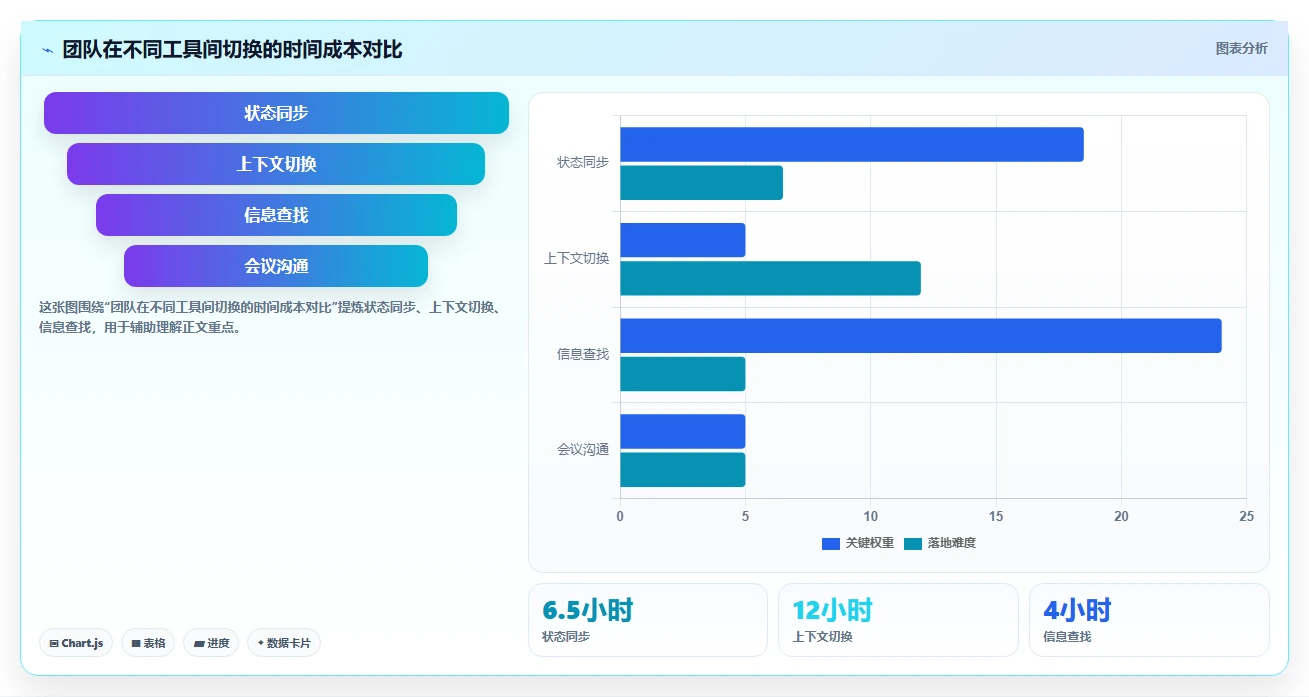Image resolution: width=1309 pixels, height=697 pixels.
Task: Select the 上下文切换 funnel stage
Action: point(276,164)
